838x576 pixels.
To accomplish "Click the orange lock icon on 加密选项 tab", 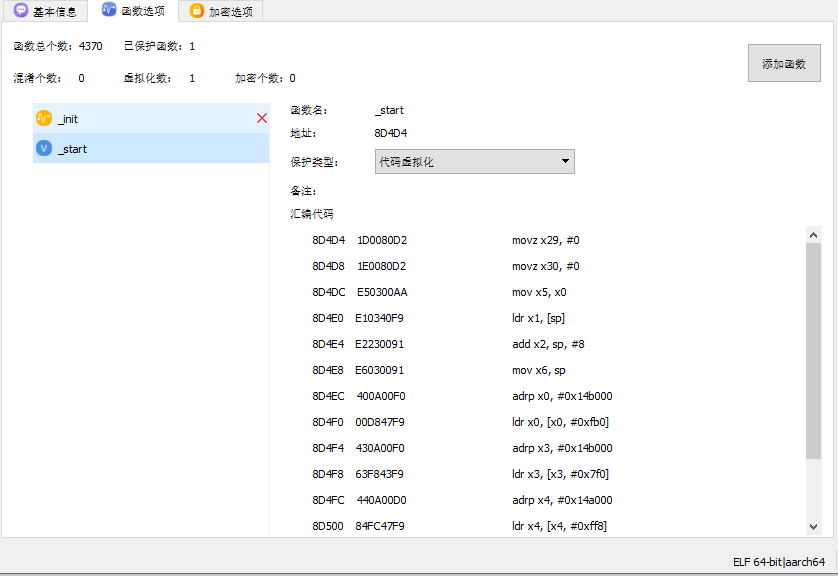I will point(197,11).
